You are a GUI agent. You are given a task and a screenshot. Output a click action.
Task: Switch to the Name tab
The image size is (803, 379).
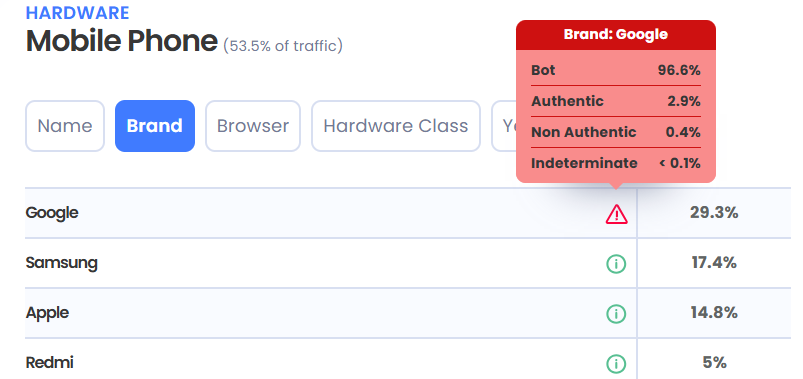65,126
